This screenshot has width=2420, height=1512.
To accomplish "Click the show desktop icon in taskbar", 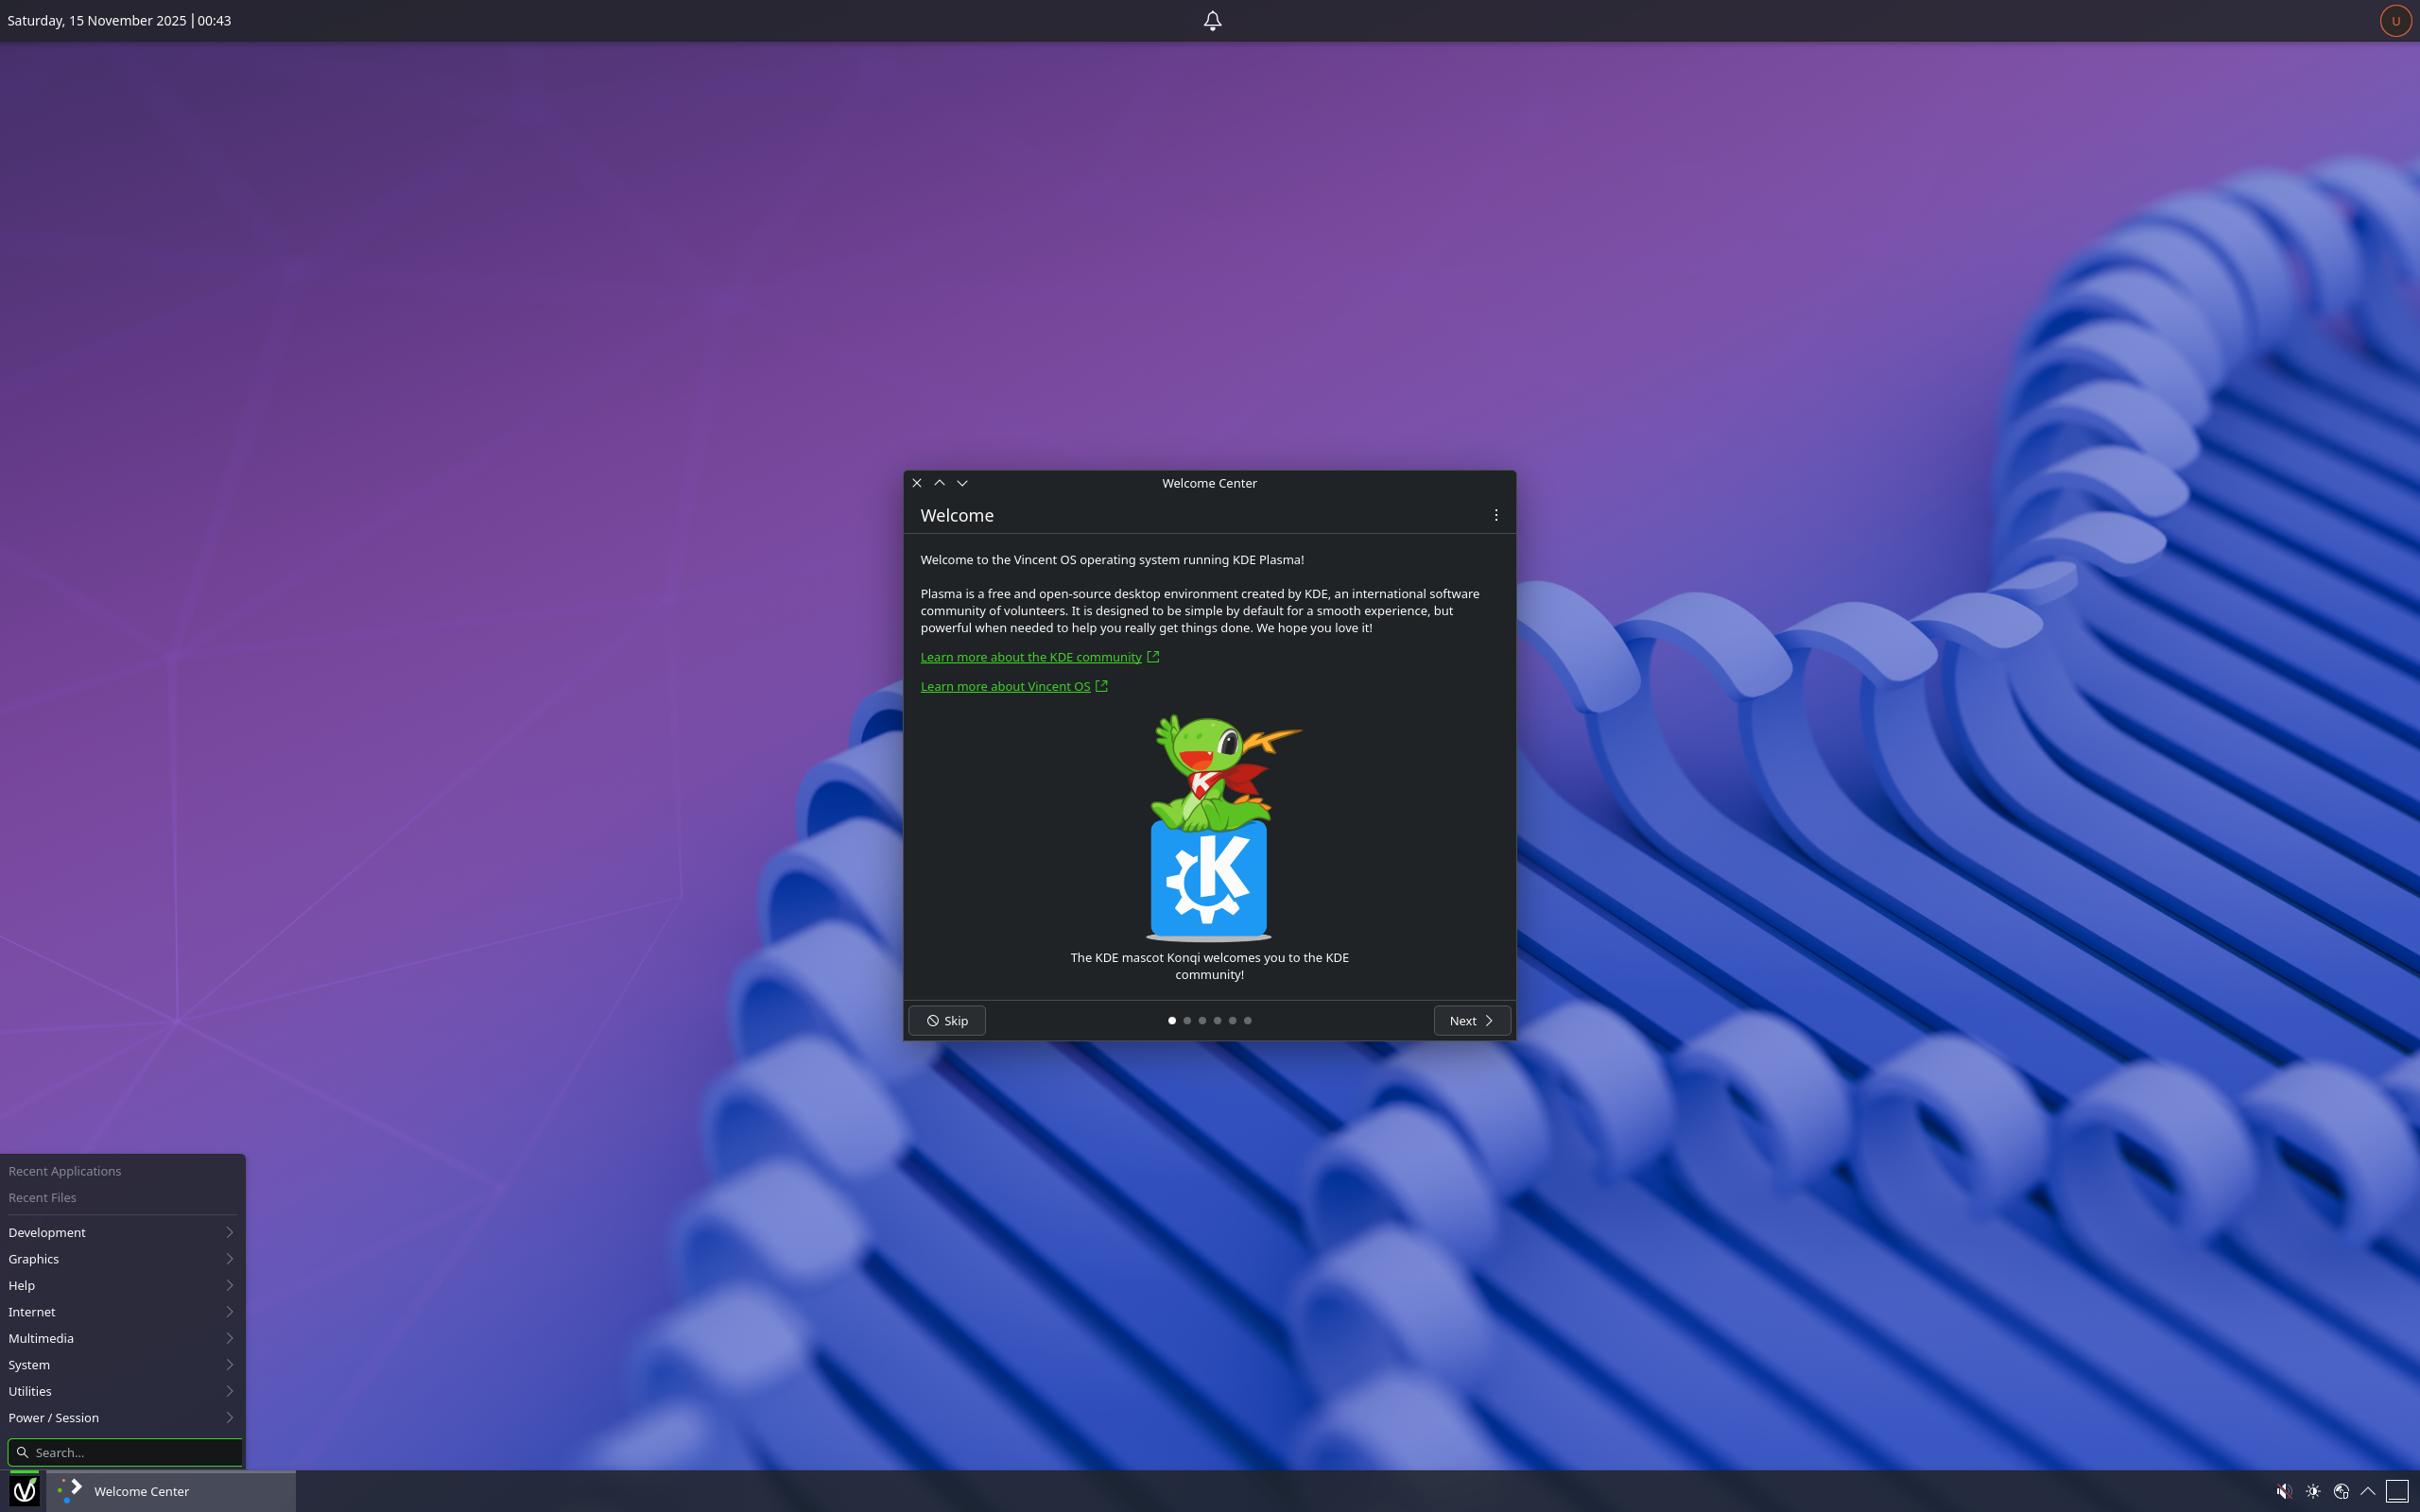I will pyautogui.click(x=2397, y=1491).
